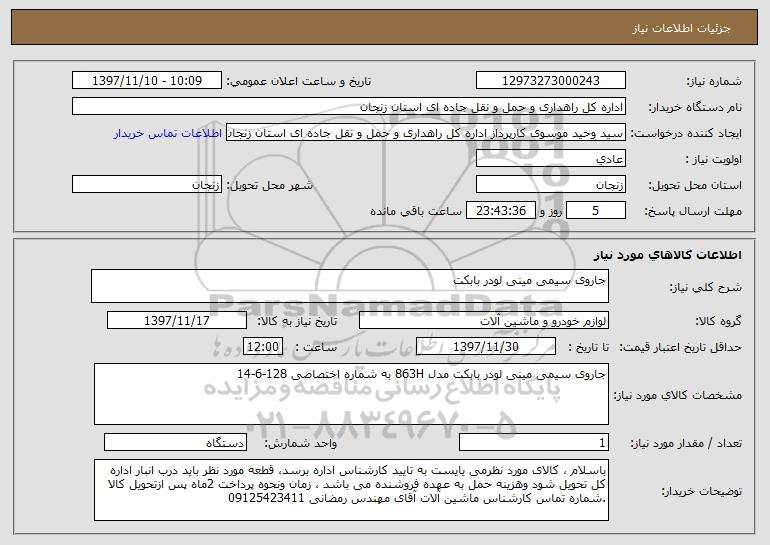Click the remaining time box 23:43:36
The image size is (770, 545).
pyautogui.click(x=500, y=211)
